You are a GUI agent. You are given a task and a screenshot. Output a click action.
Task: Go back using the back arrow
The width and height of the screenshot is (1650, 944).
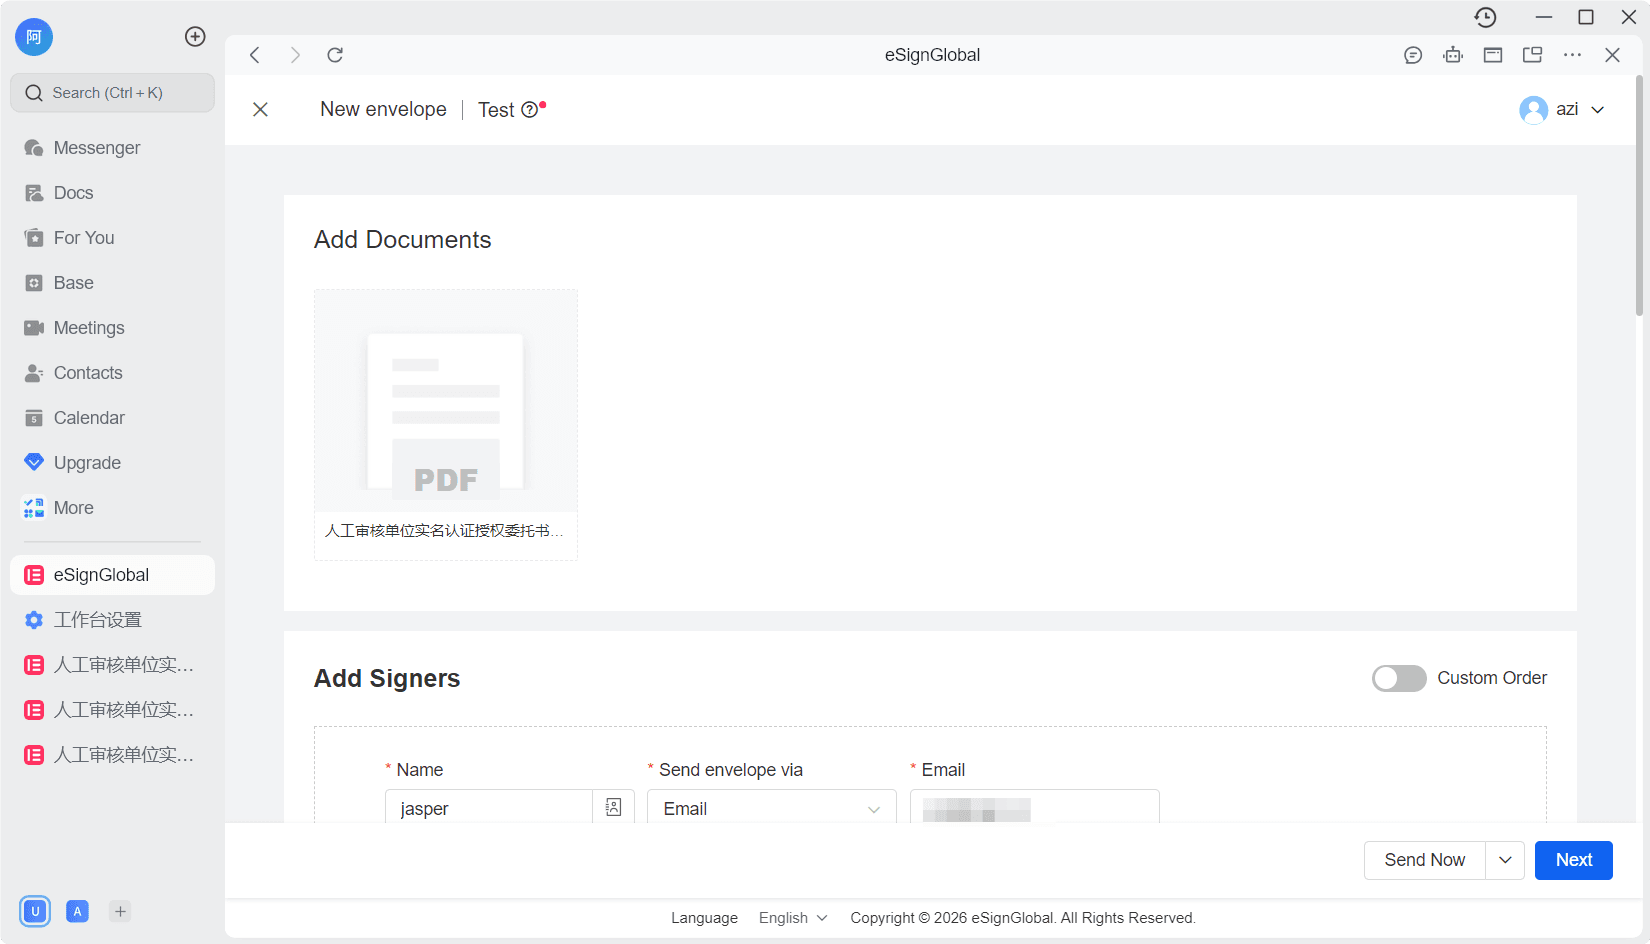click(x=255, y=55)
